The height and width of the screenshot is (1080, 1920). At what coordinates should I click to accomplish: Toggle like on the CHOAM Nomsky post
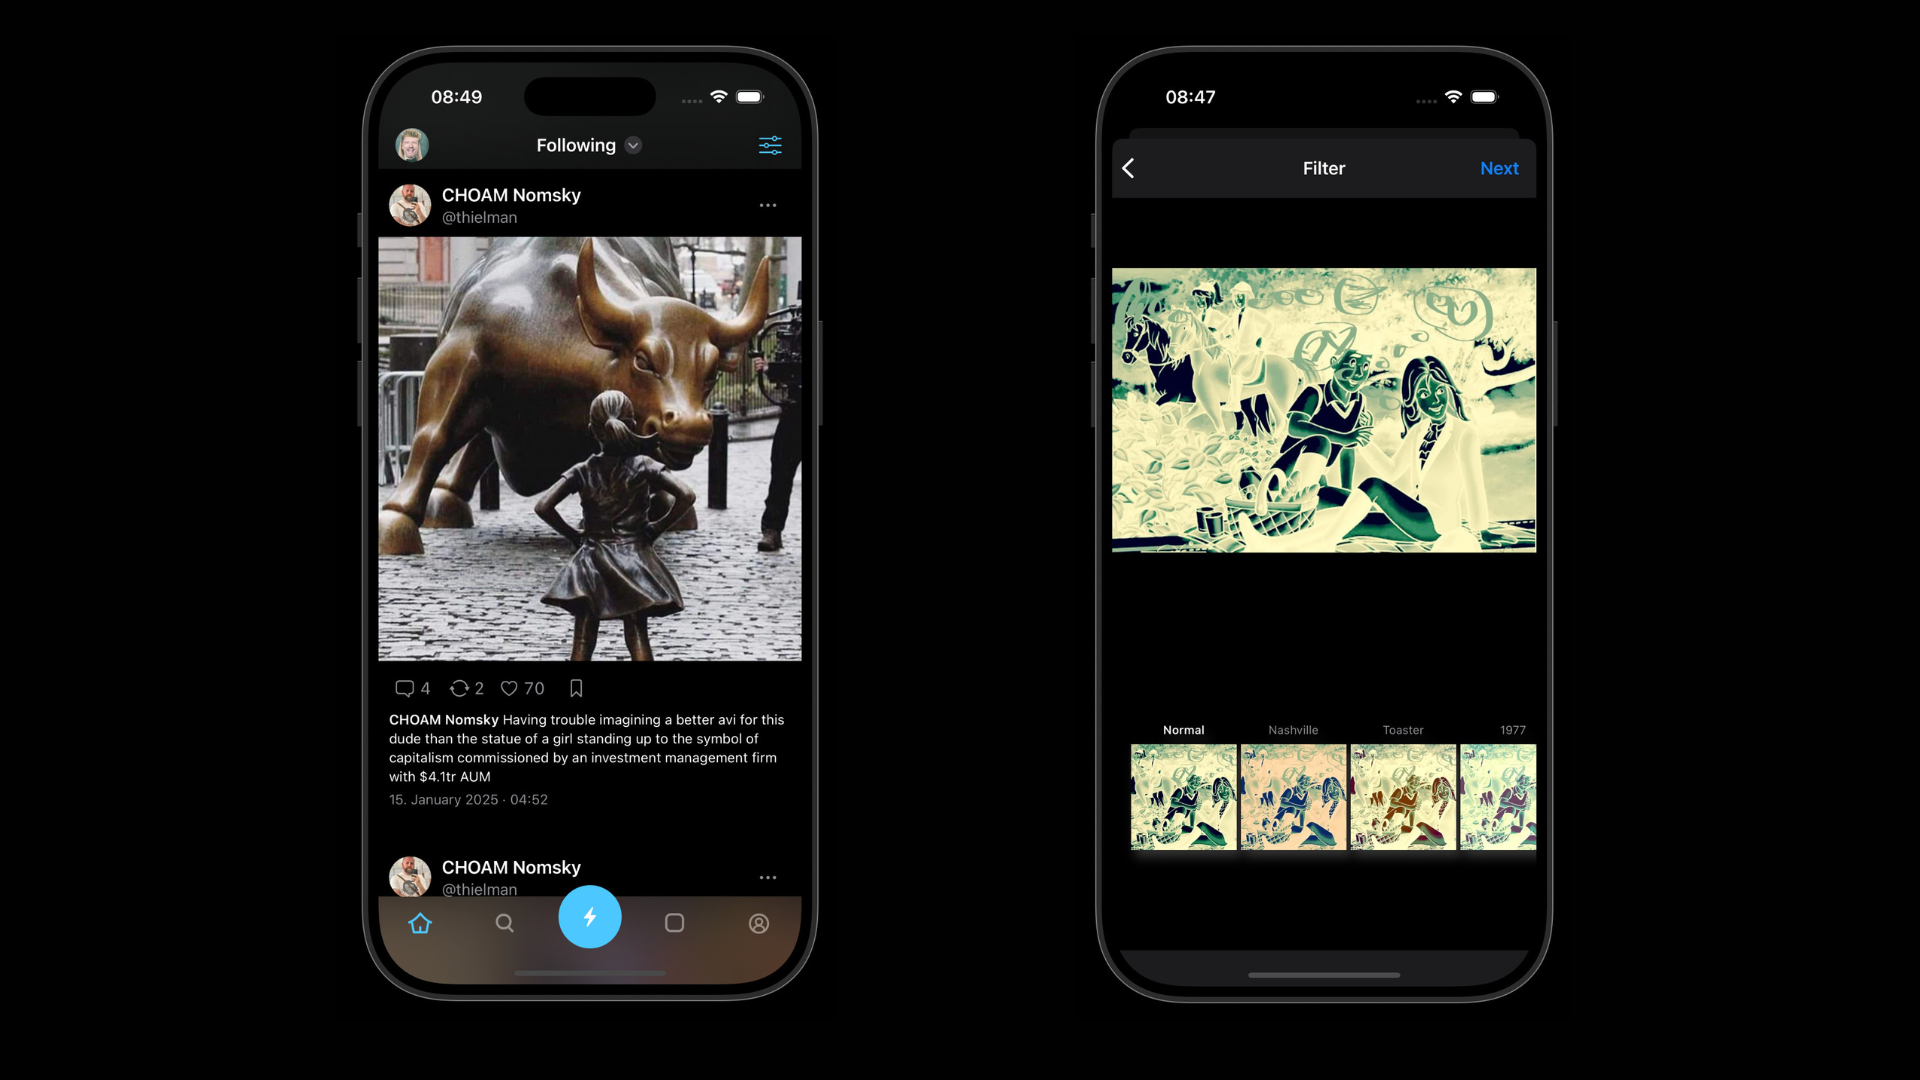pos(510,687)
